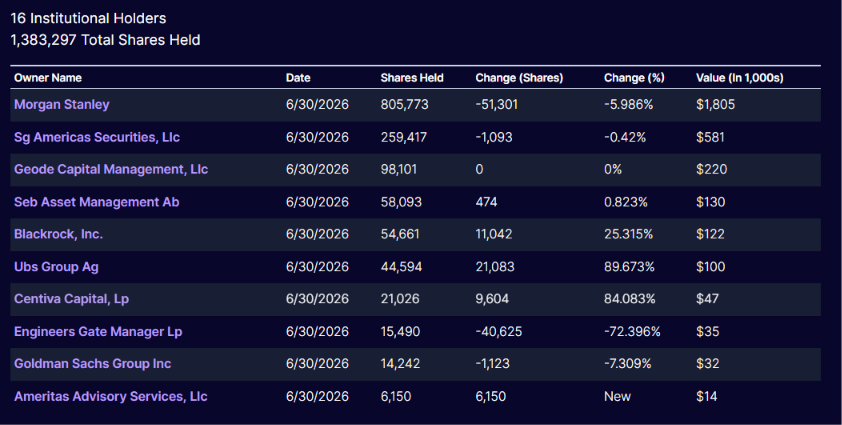
Task: Open the Blackrock, Inc. link
Action: pyautogui.click(x=59, y=234)
